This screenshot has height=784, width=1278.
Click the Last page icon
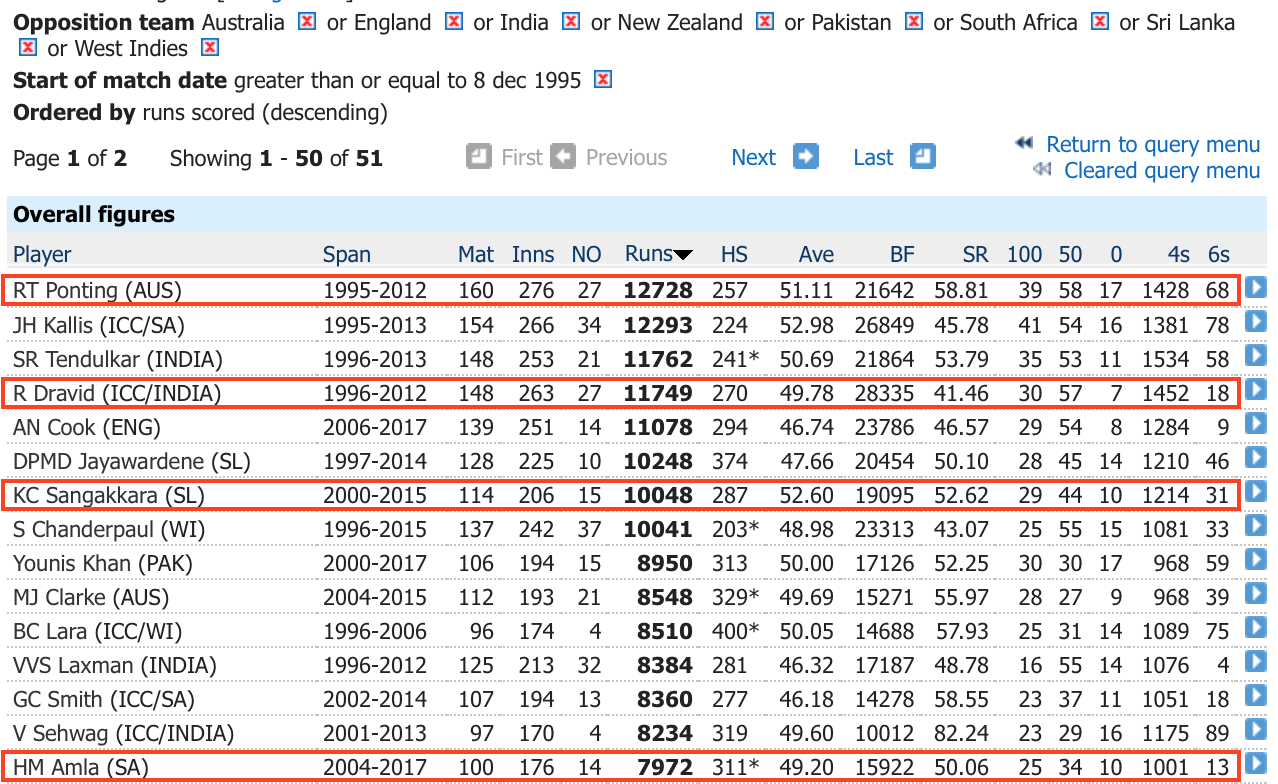(923, 157)
